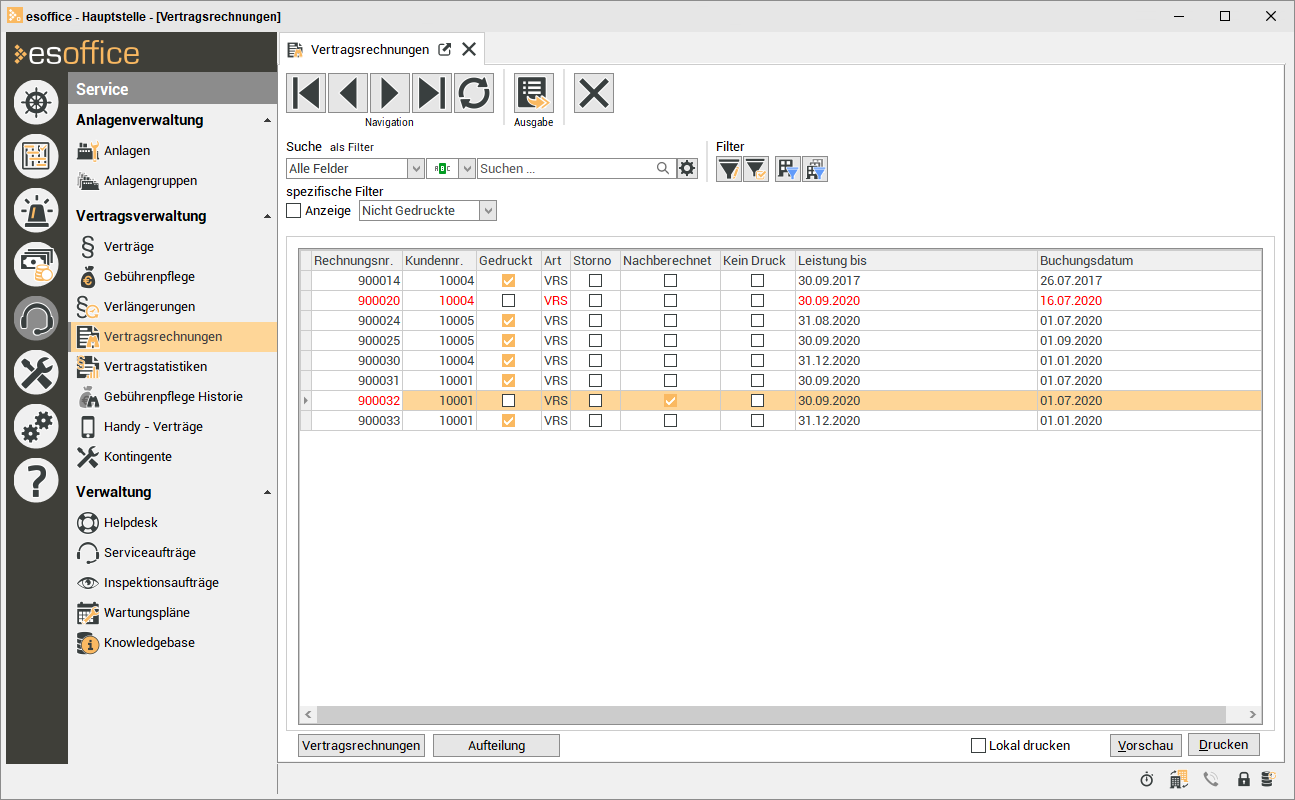Select the headset Service module
Viewport: 1295px width, 800px height.
click(36, 319)
